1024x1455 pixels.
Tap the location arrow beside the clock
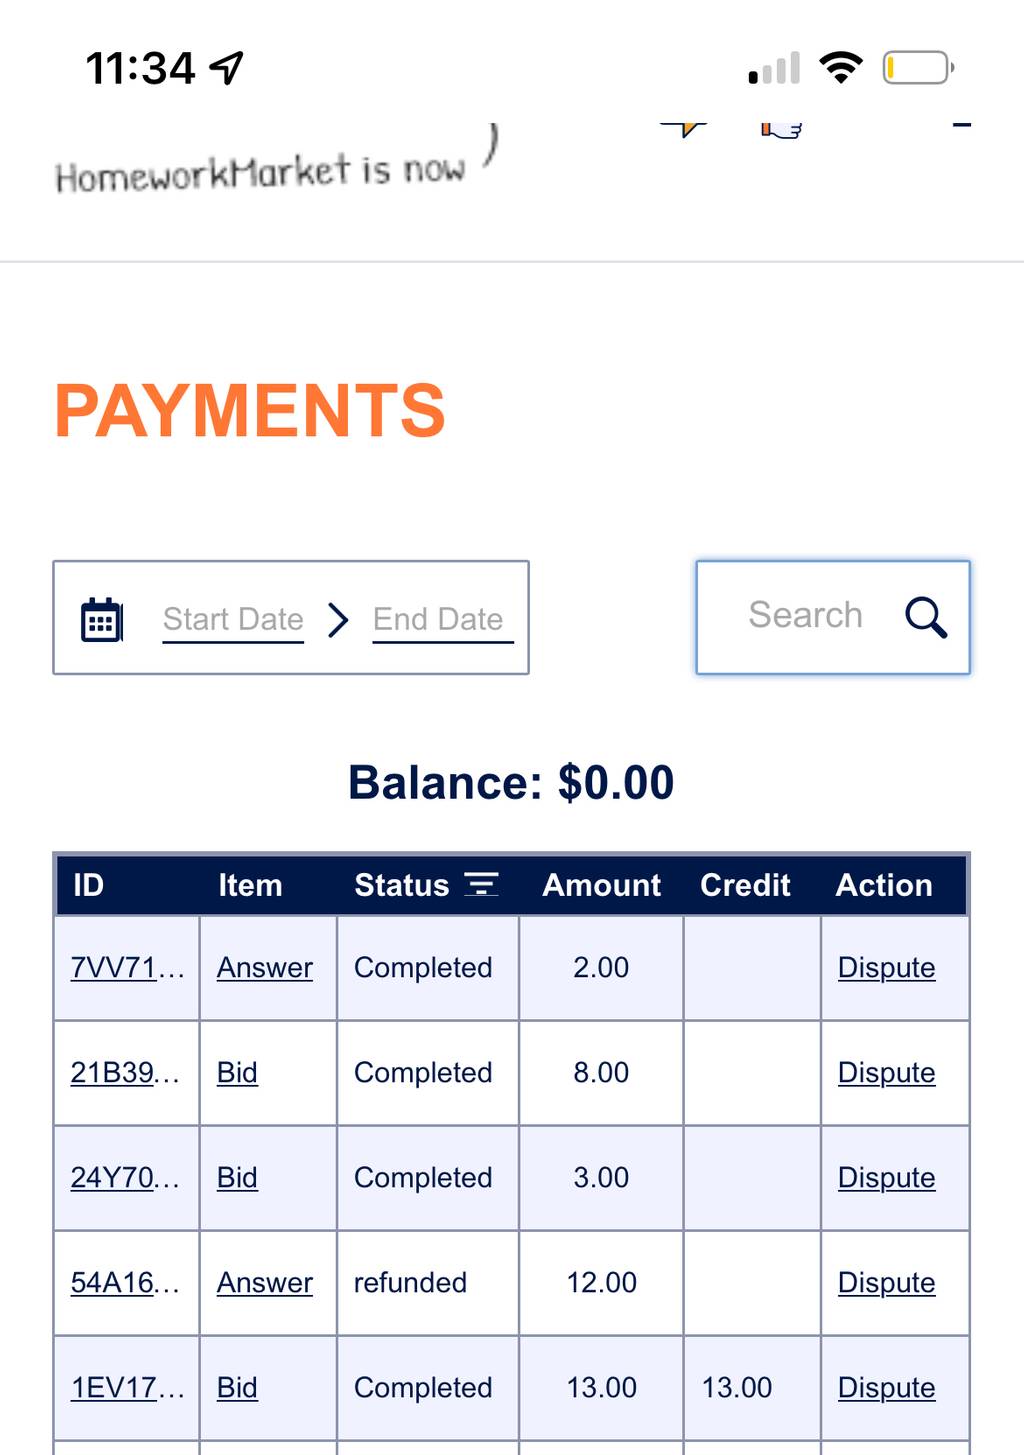226,68
